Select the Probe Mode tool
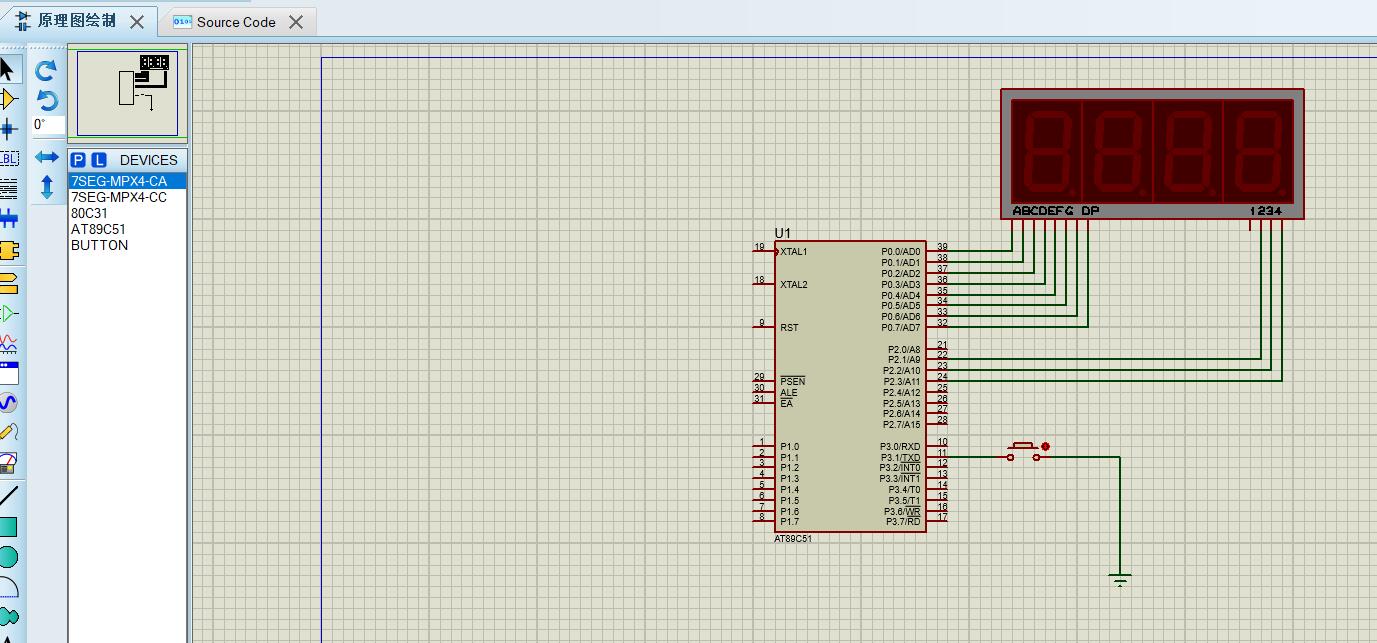Viewport: 1377px width, 643px height. 7,433
